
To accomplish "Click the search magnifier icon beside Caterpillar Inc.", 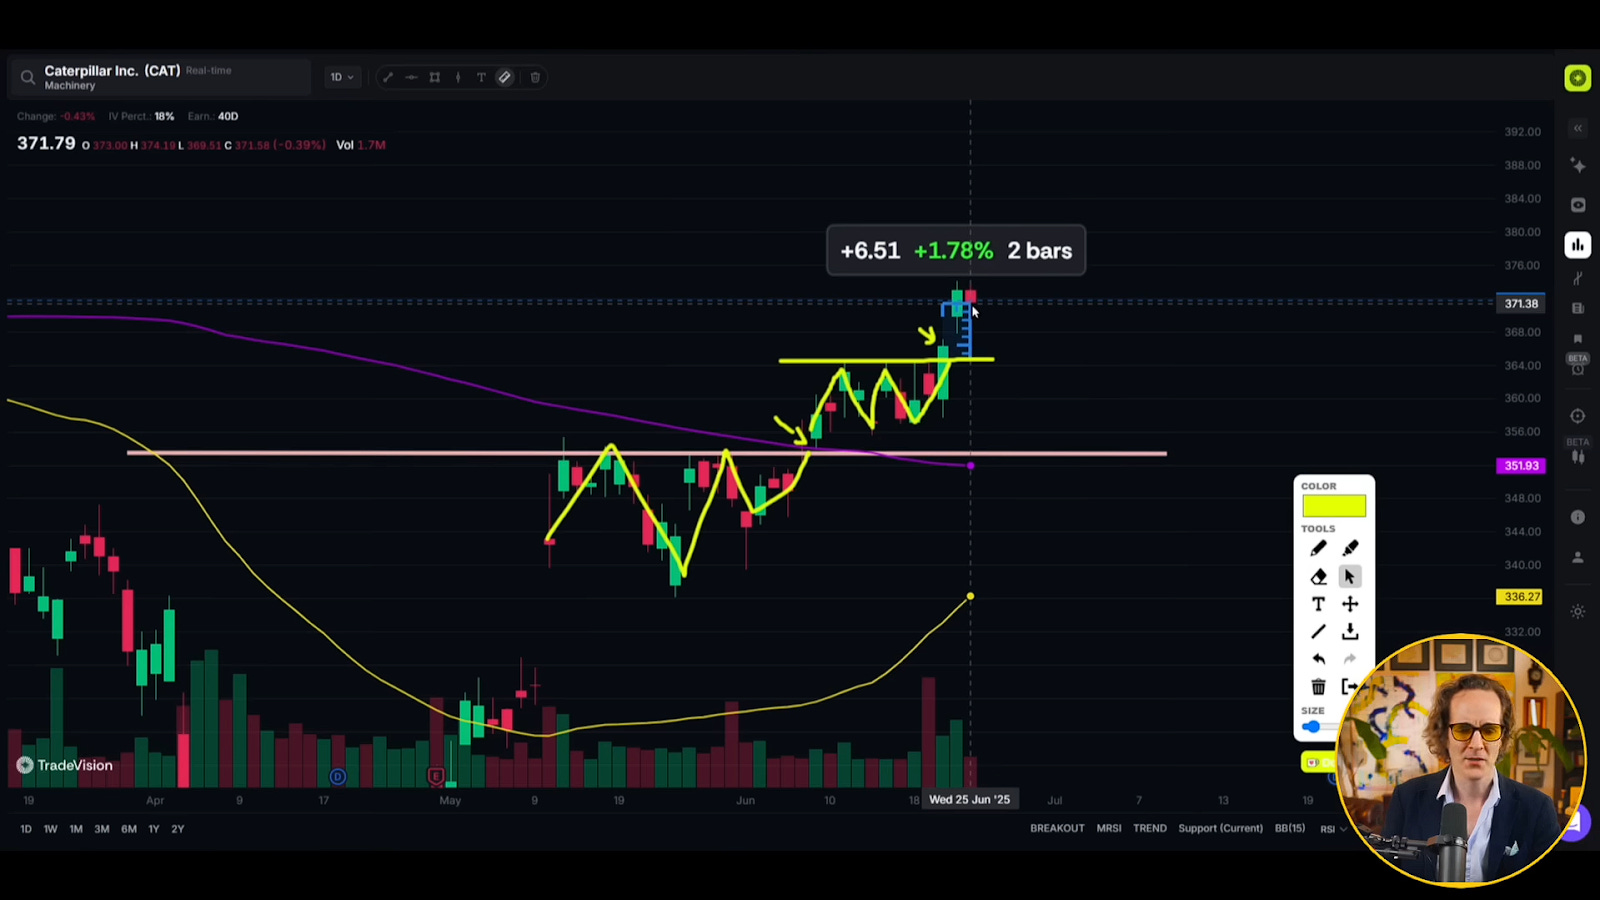I will 28,77.
